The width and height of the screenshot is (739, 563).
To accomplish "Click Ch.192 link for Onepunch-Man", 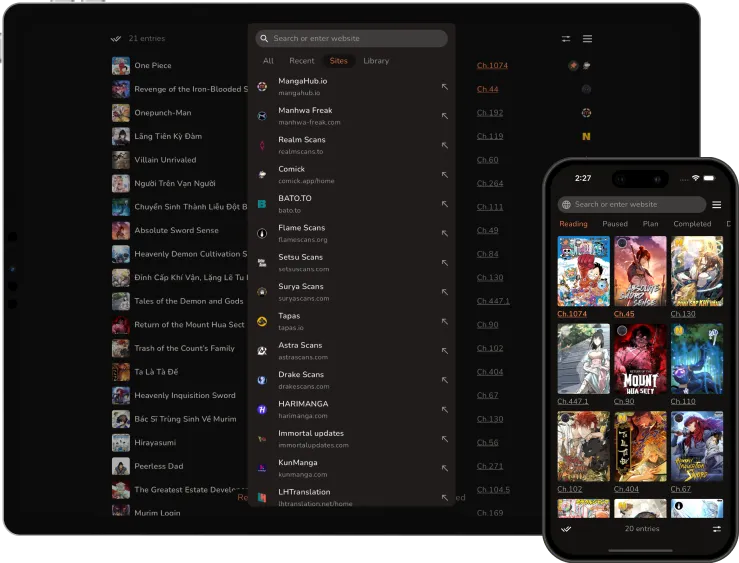I will pos(489,113).
